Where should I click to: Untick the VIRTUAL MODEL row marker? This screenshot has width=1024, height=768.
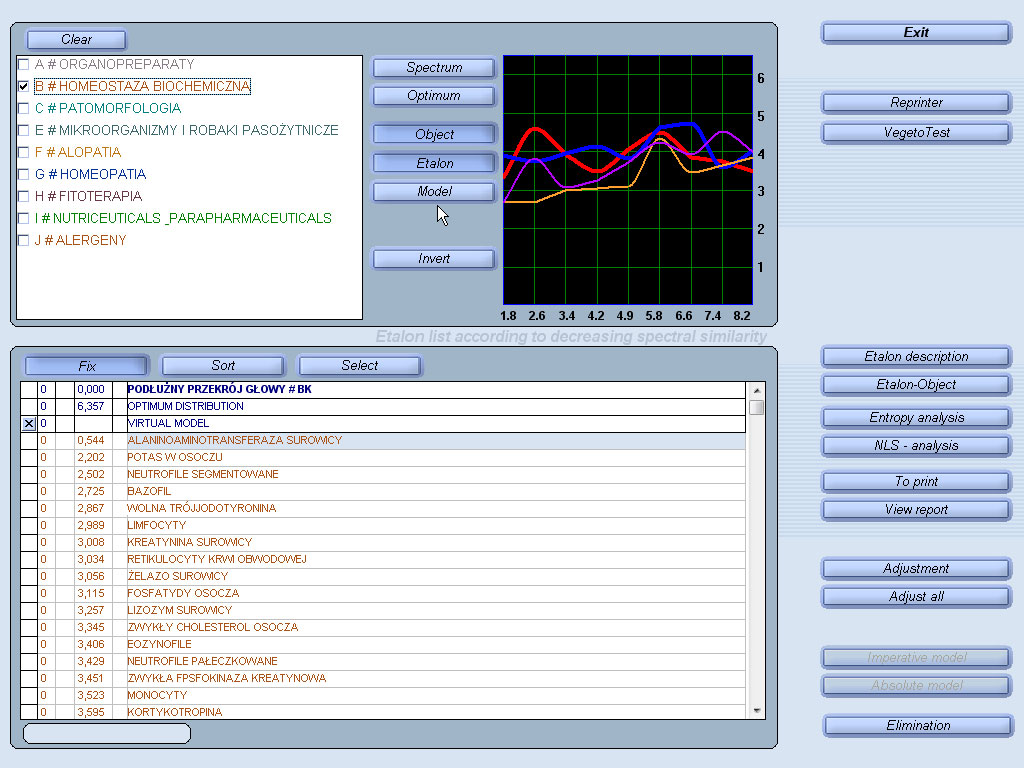pos(28,424)
